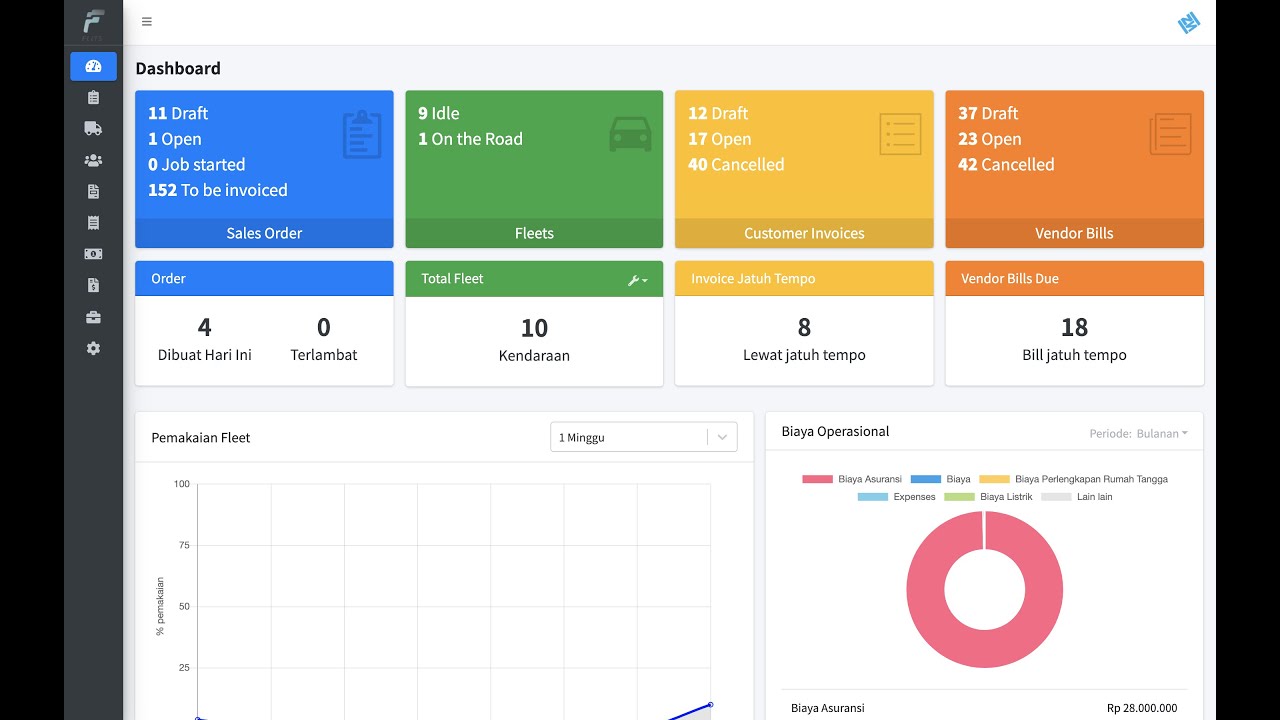
Task: Open the Vendor Bills card footer link
Action: [x=1074, y=233]
